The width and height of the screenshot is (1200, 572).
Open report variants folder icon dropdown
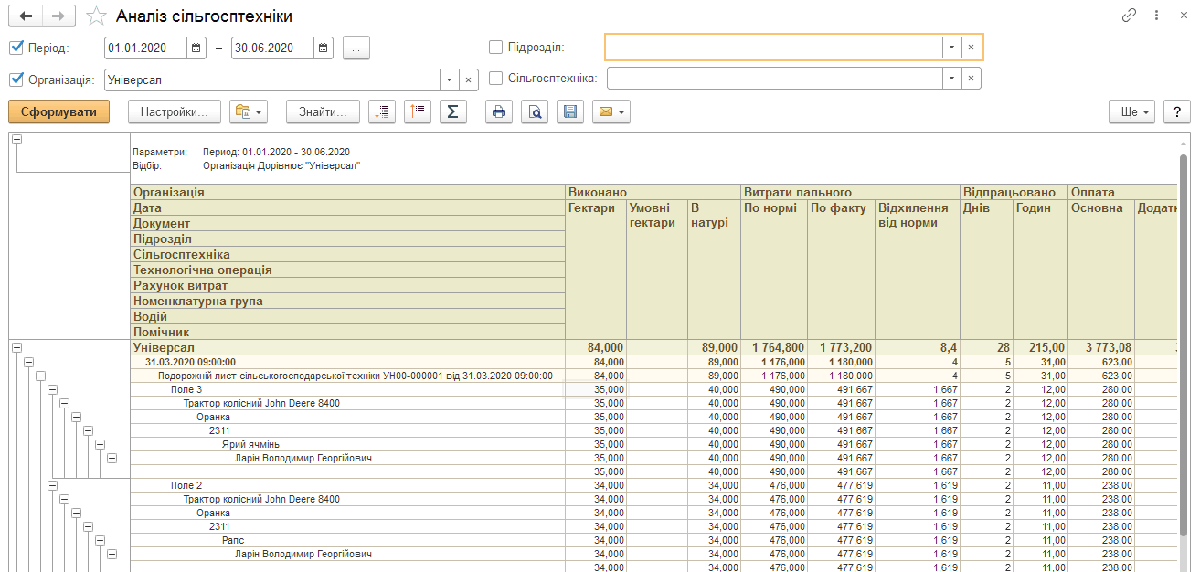click(x=248, y=112)
